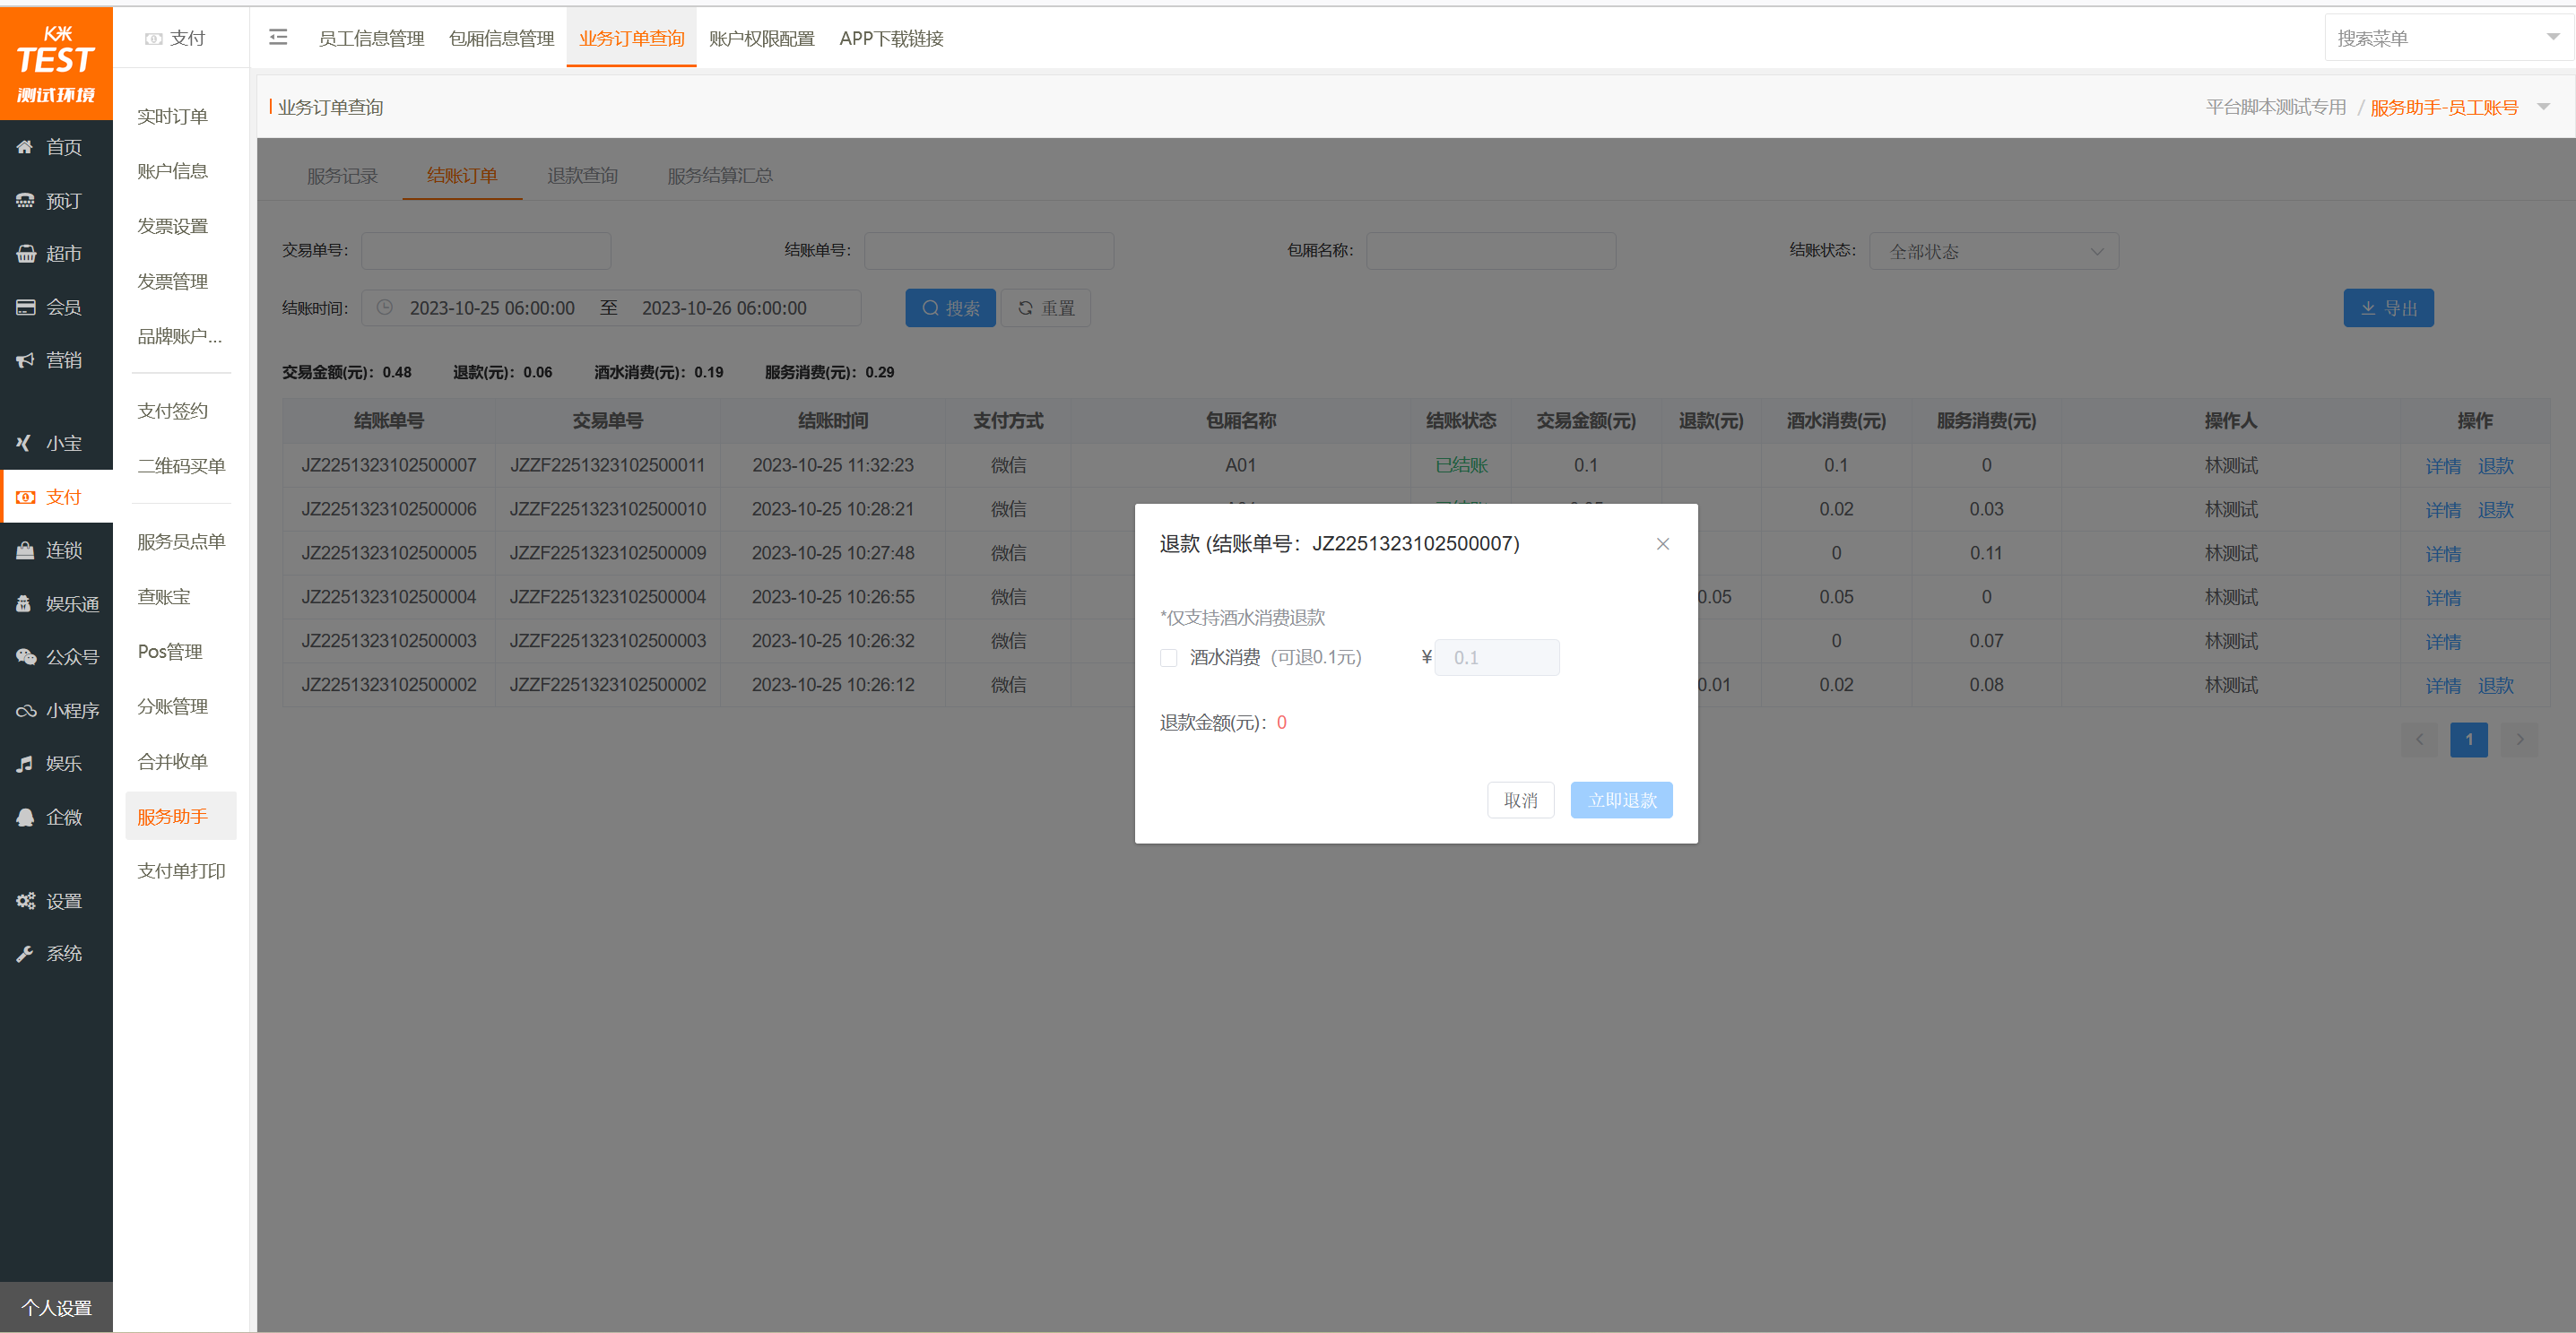
Task: Click the 系统 wrench icon
Action: coord(25,954)
